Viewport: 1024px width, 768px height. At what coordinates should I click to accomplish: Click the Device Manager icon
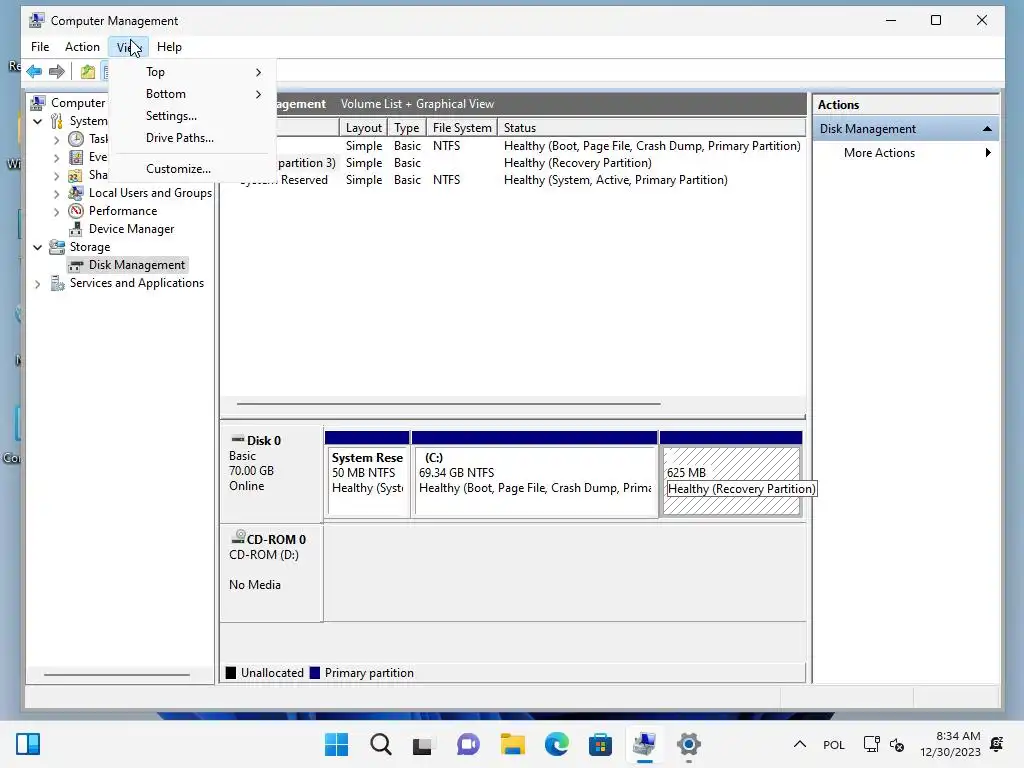click(76, 229)
